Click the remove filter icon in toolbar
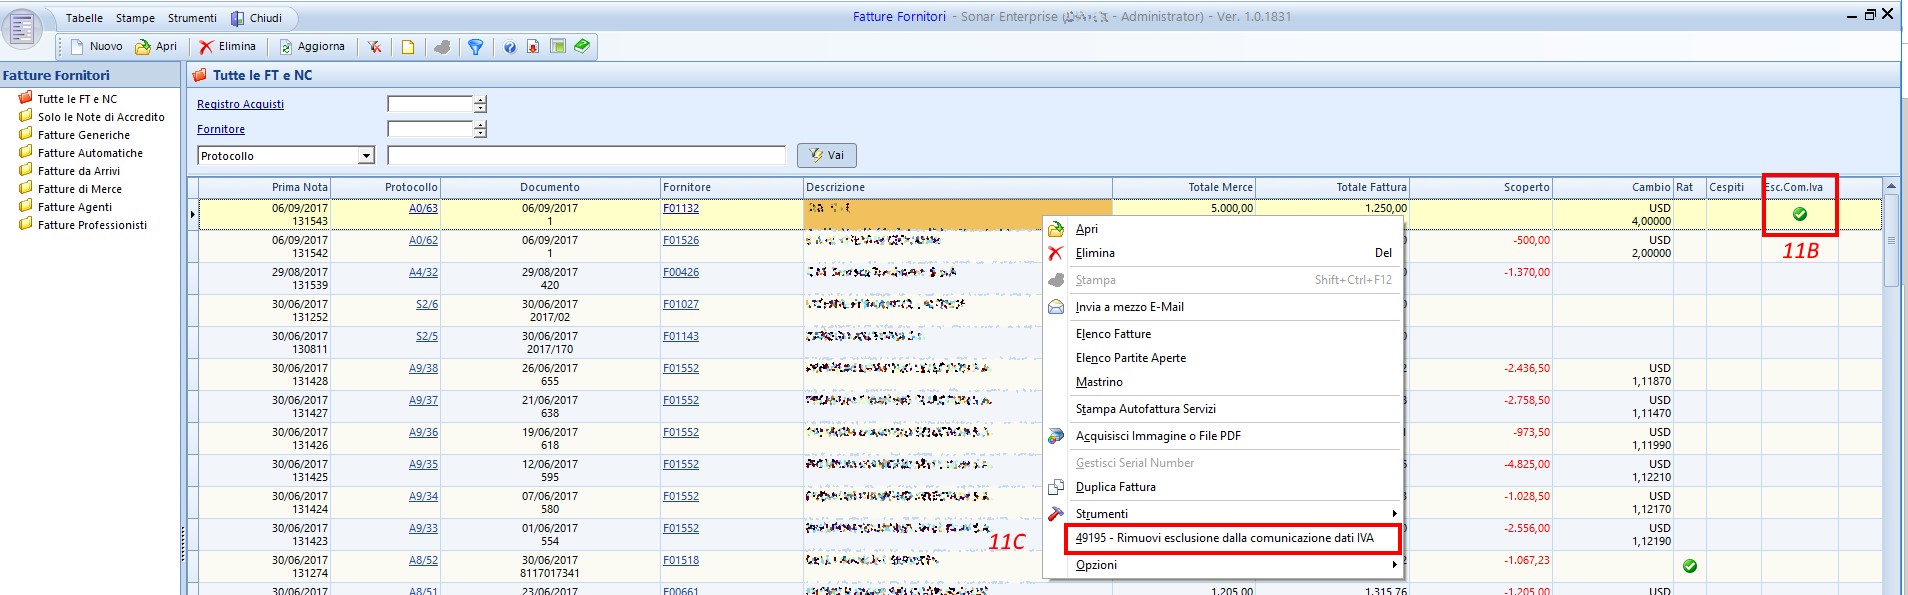1908x595 pixels. click(375, 47)
